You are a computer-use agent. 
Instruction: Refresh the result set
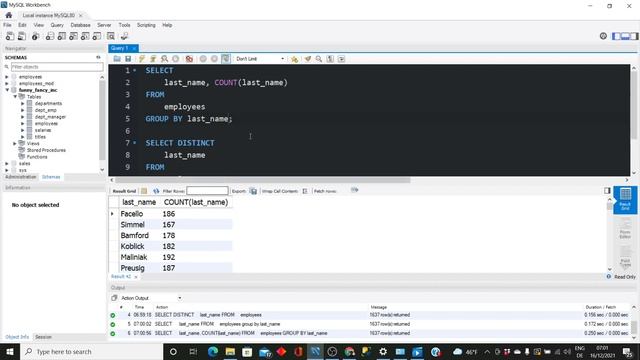coord(156,191)
